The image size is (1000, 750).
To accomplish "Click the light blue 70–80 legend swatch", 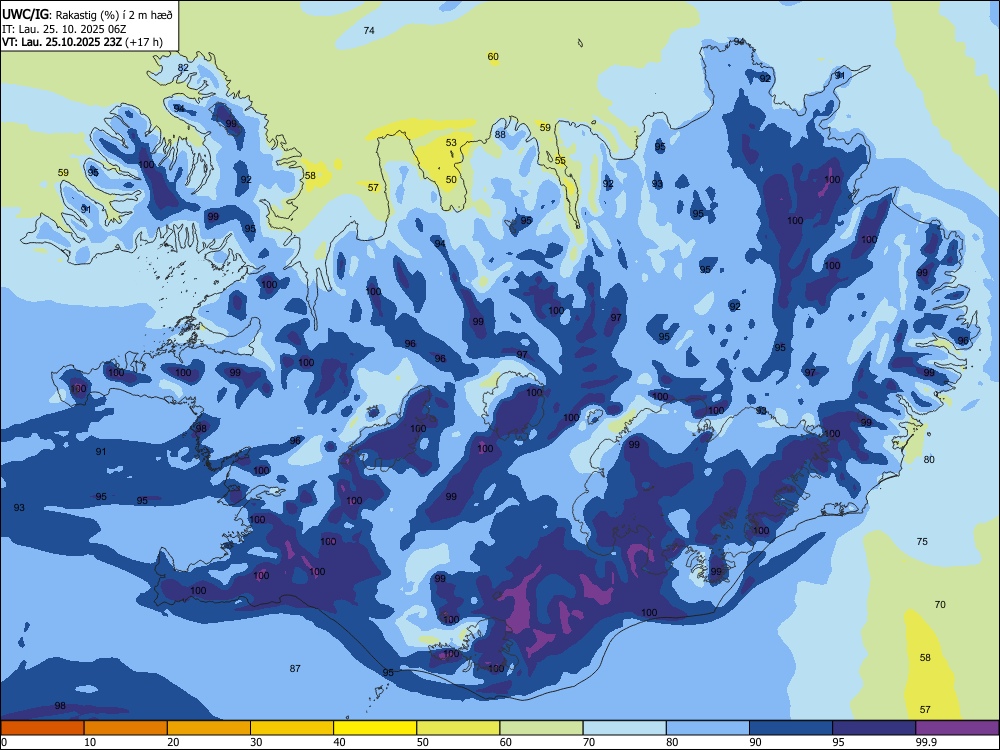I will [x=625, y=728].
